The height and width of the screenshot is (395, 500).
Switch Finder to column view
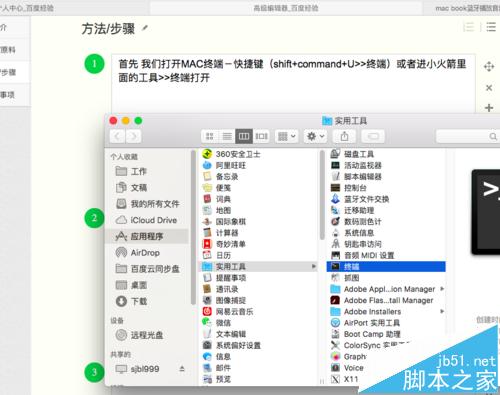click(244, 136)
